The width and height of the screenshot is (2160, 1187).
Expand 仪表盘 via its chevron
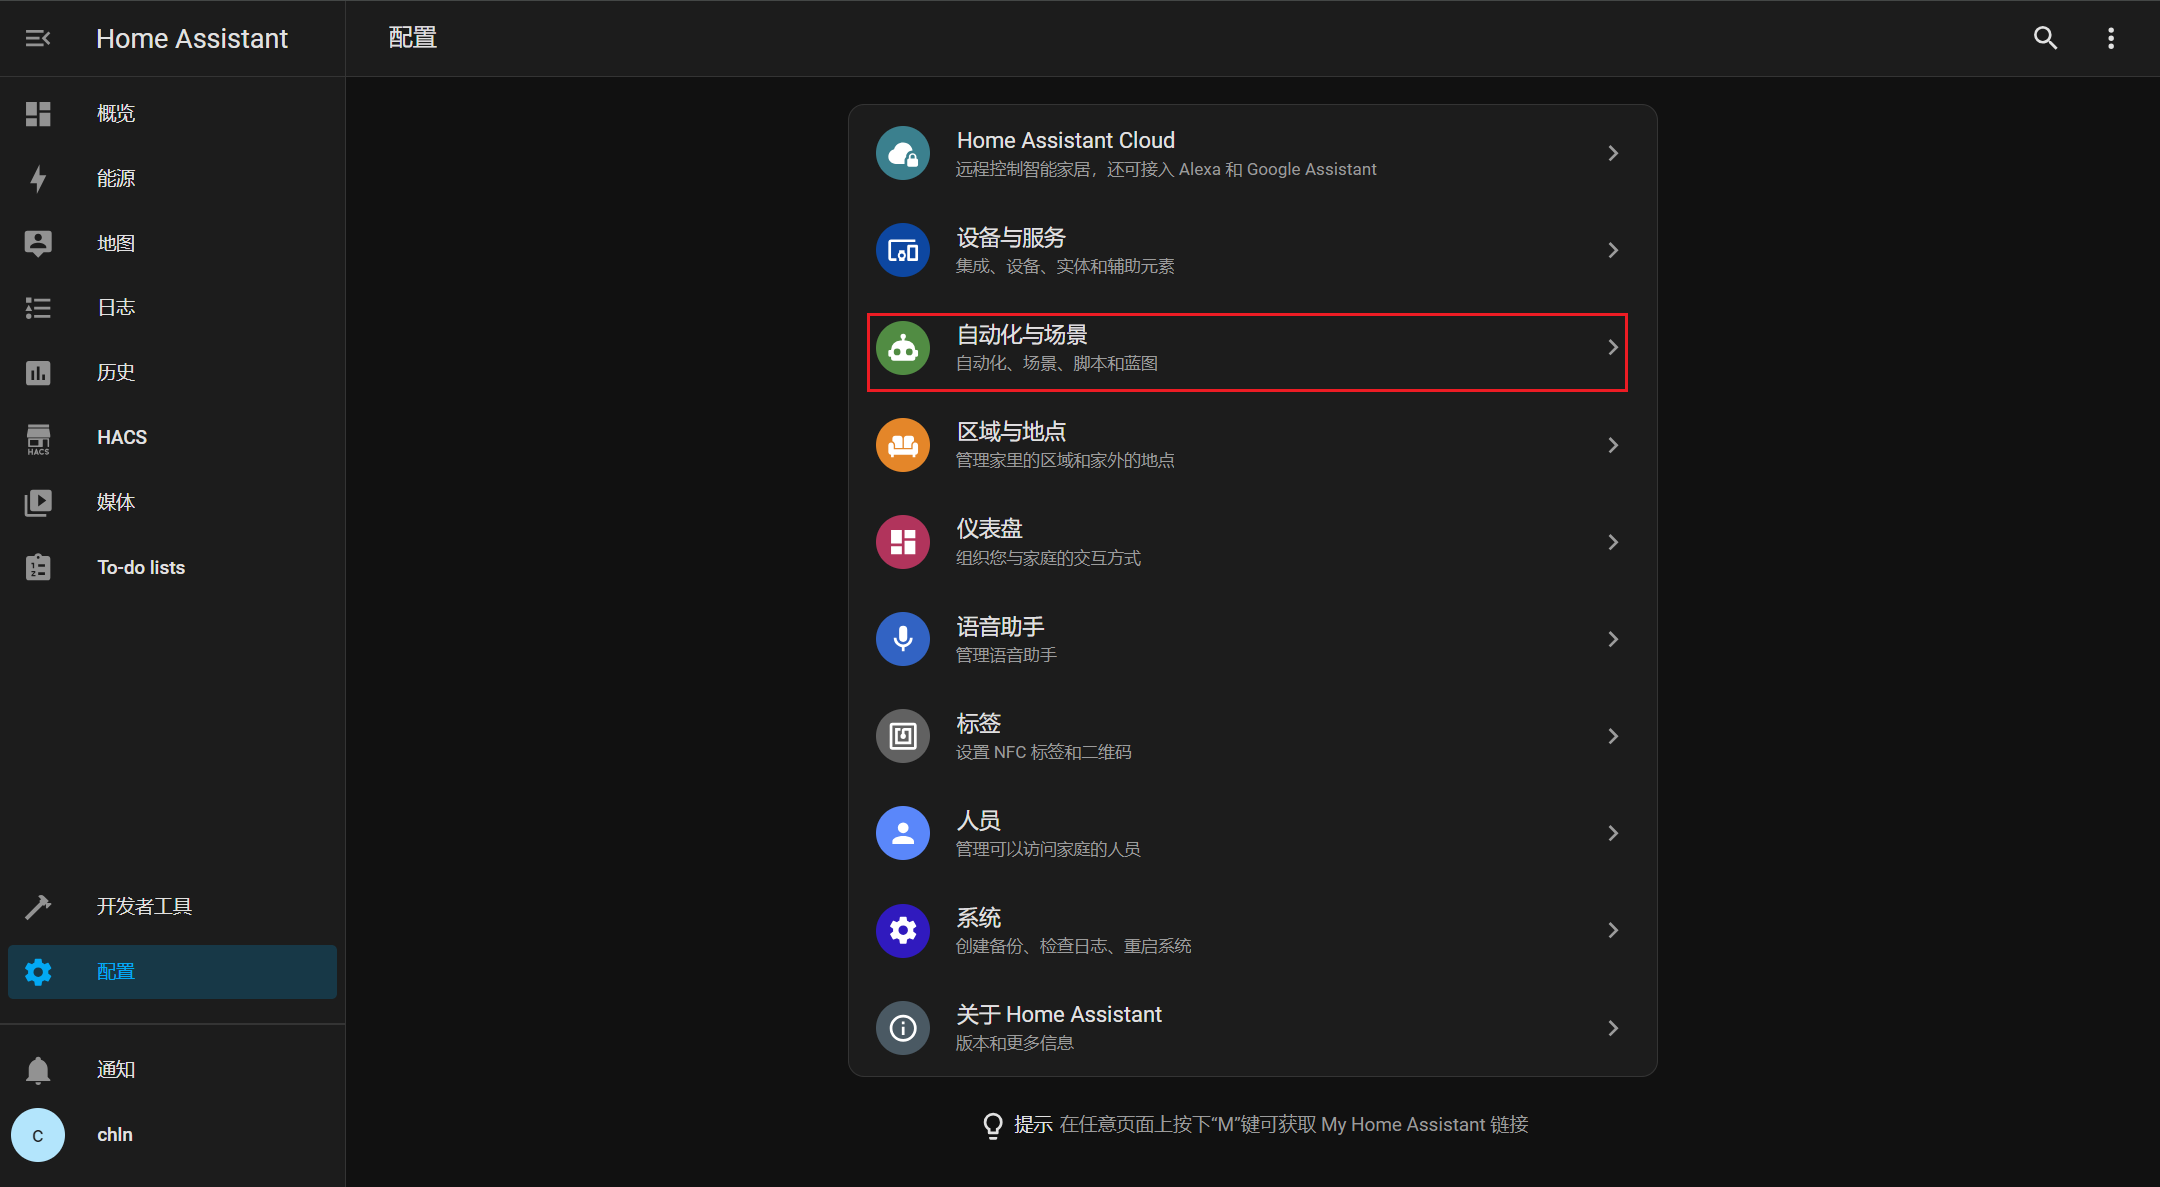(1613, 542)
